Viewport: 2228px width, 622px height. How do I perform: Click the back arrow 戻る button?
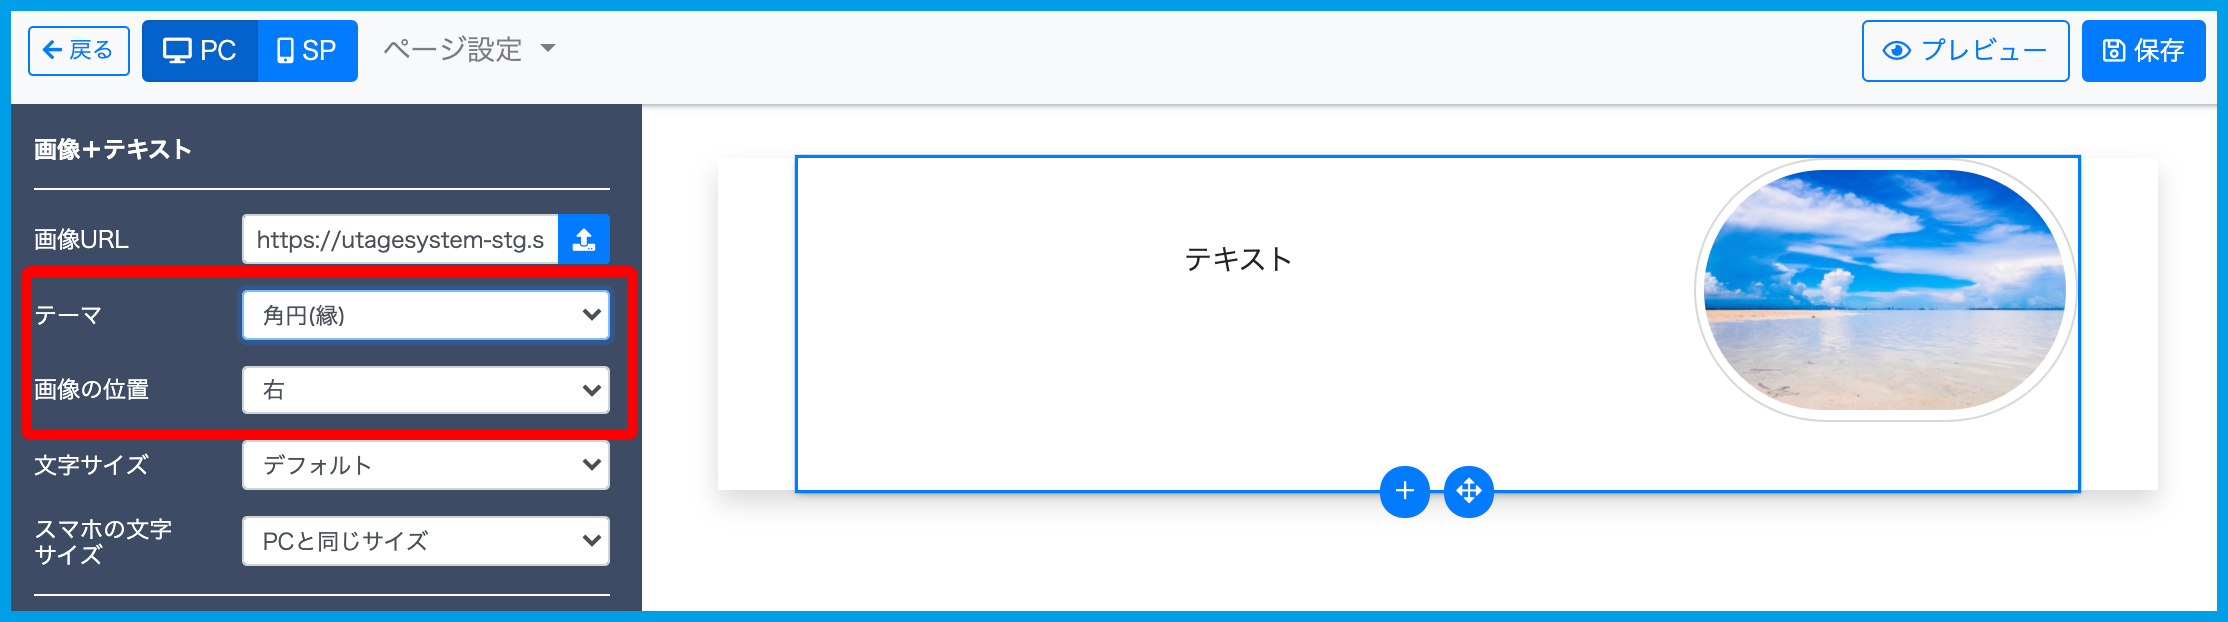tap(79, 51)
